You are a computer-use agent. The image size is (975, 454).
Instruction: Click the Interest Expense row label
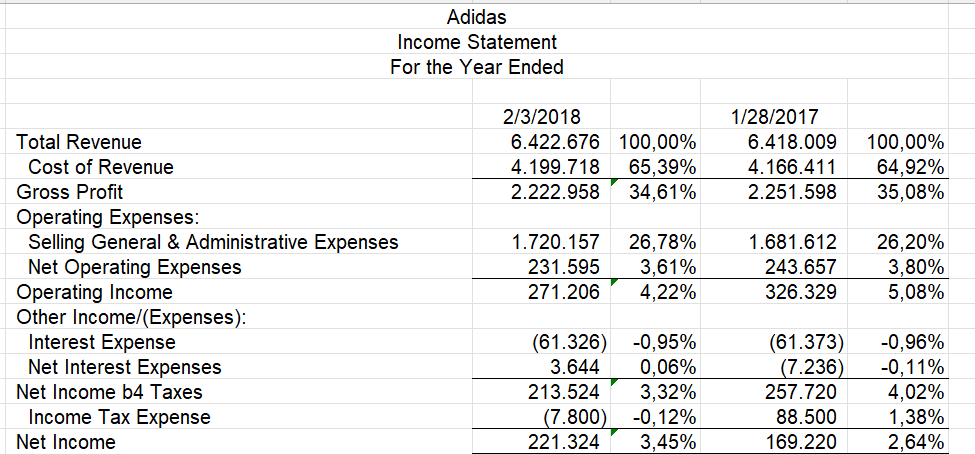[102, 342]
